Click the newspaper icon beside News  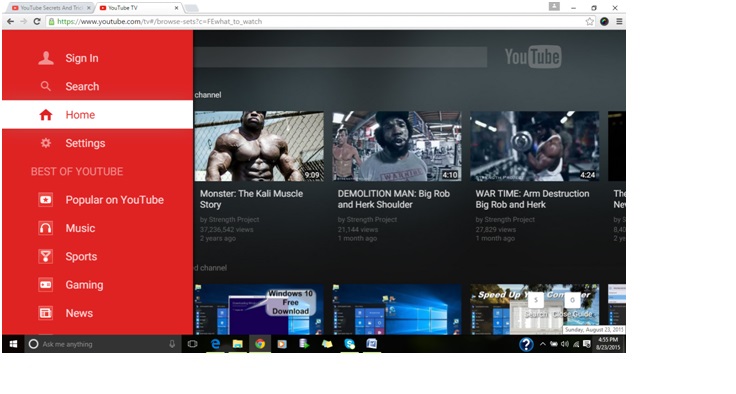(46, 313)
